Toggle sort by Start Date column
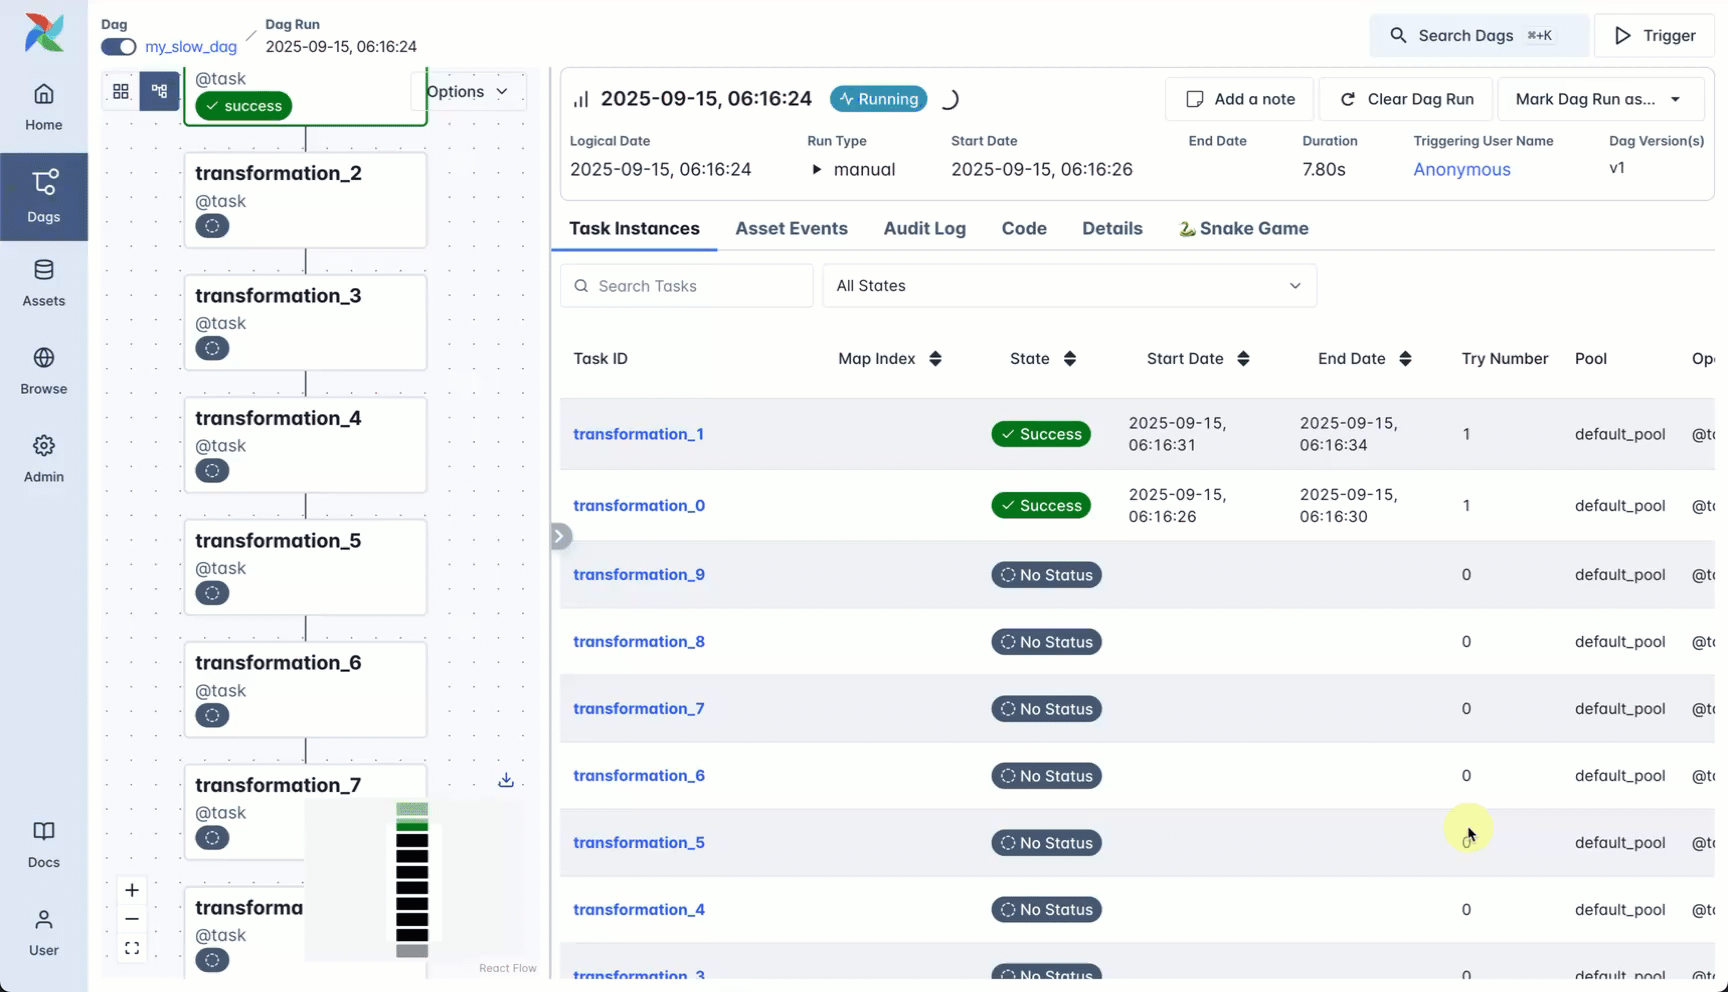 click(x=1243, y=359)
